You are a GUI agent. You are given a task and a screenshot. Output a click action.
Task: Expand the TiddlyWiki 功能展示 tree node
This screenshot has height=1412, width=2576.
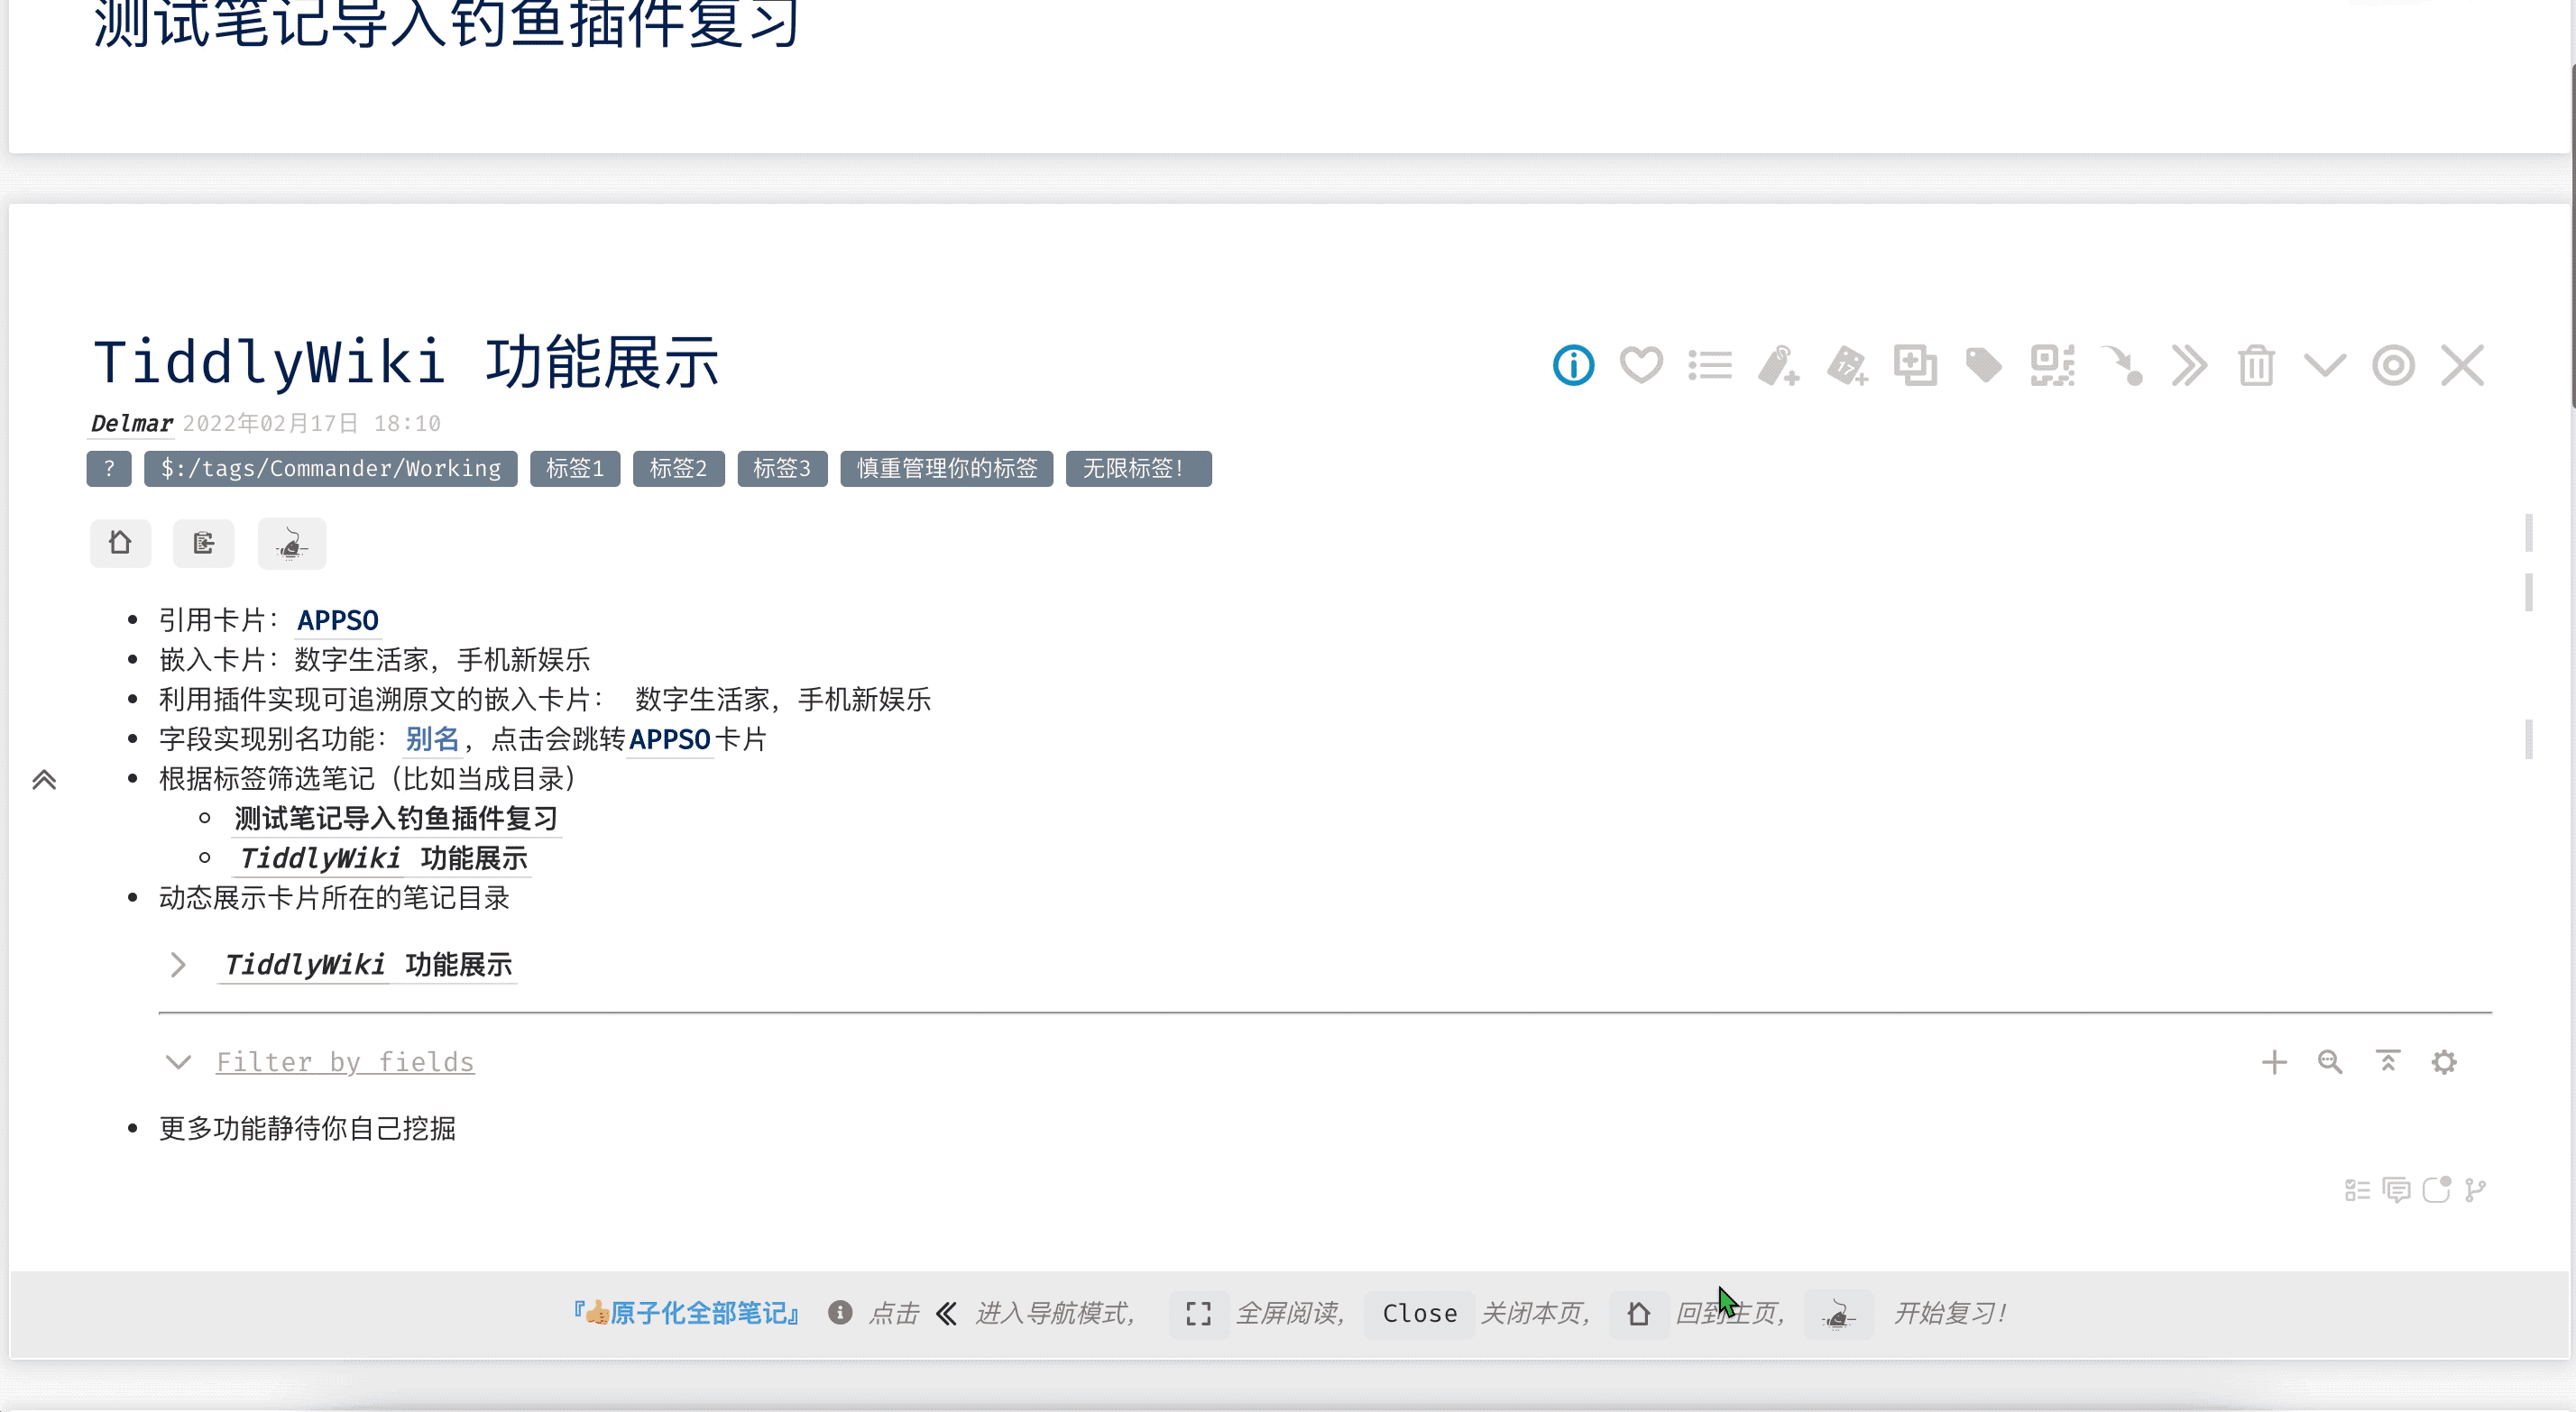pos(178,965)
